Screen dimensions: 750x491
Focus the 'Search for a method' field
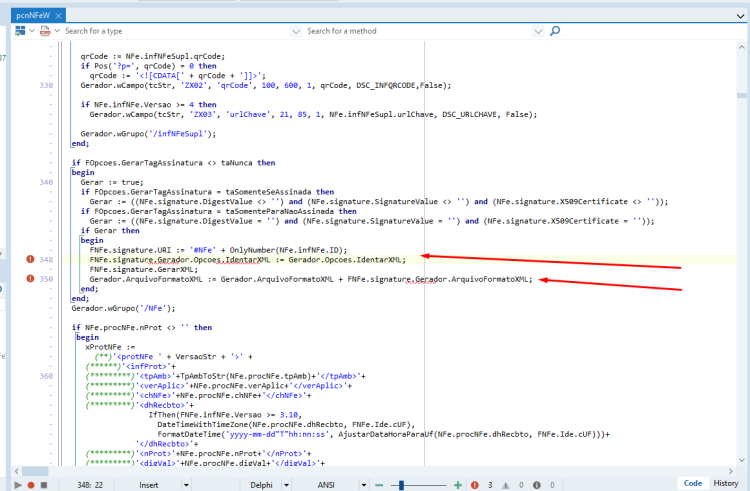(419, 31)
